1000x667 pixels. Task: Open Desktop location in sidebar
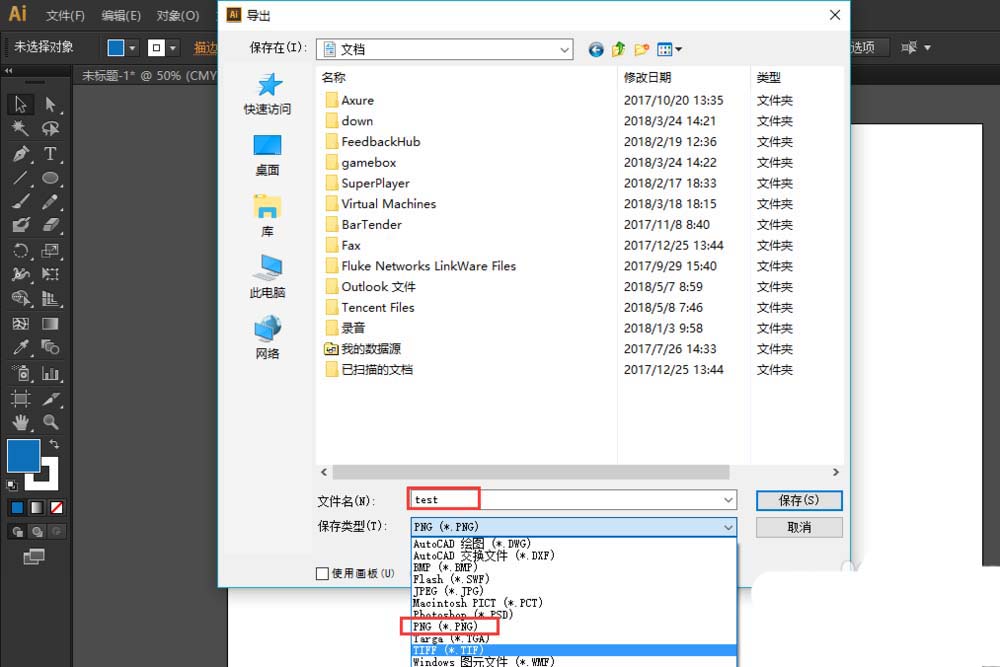(x=267, y=156)
